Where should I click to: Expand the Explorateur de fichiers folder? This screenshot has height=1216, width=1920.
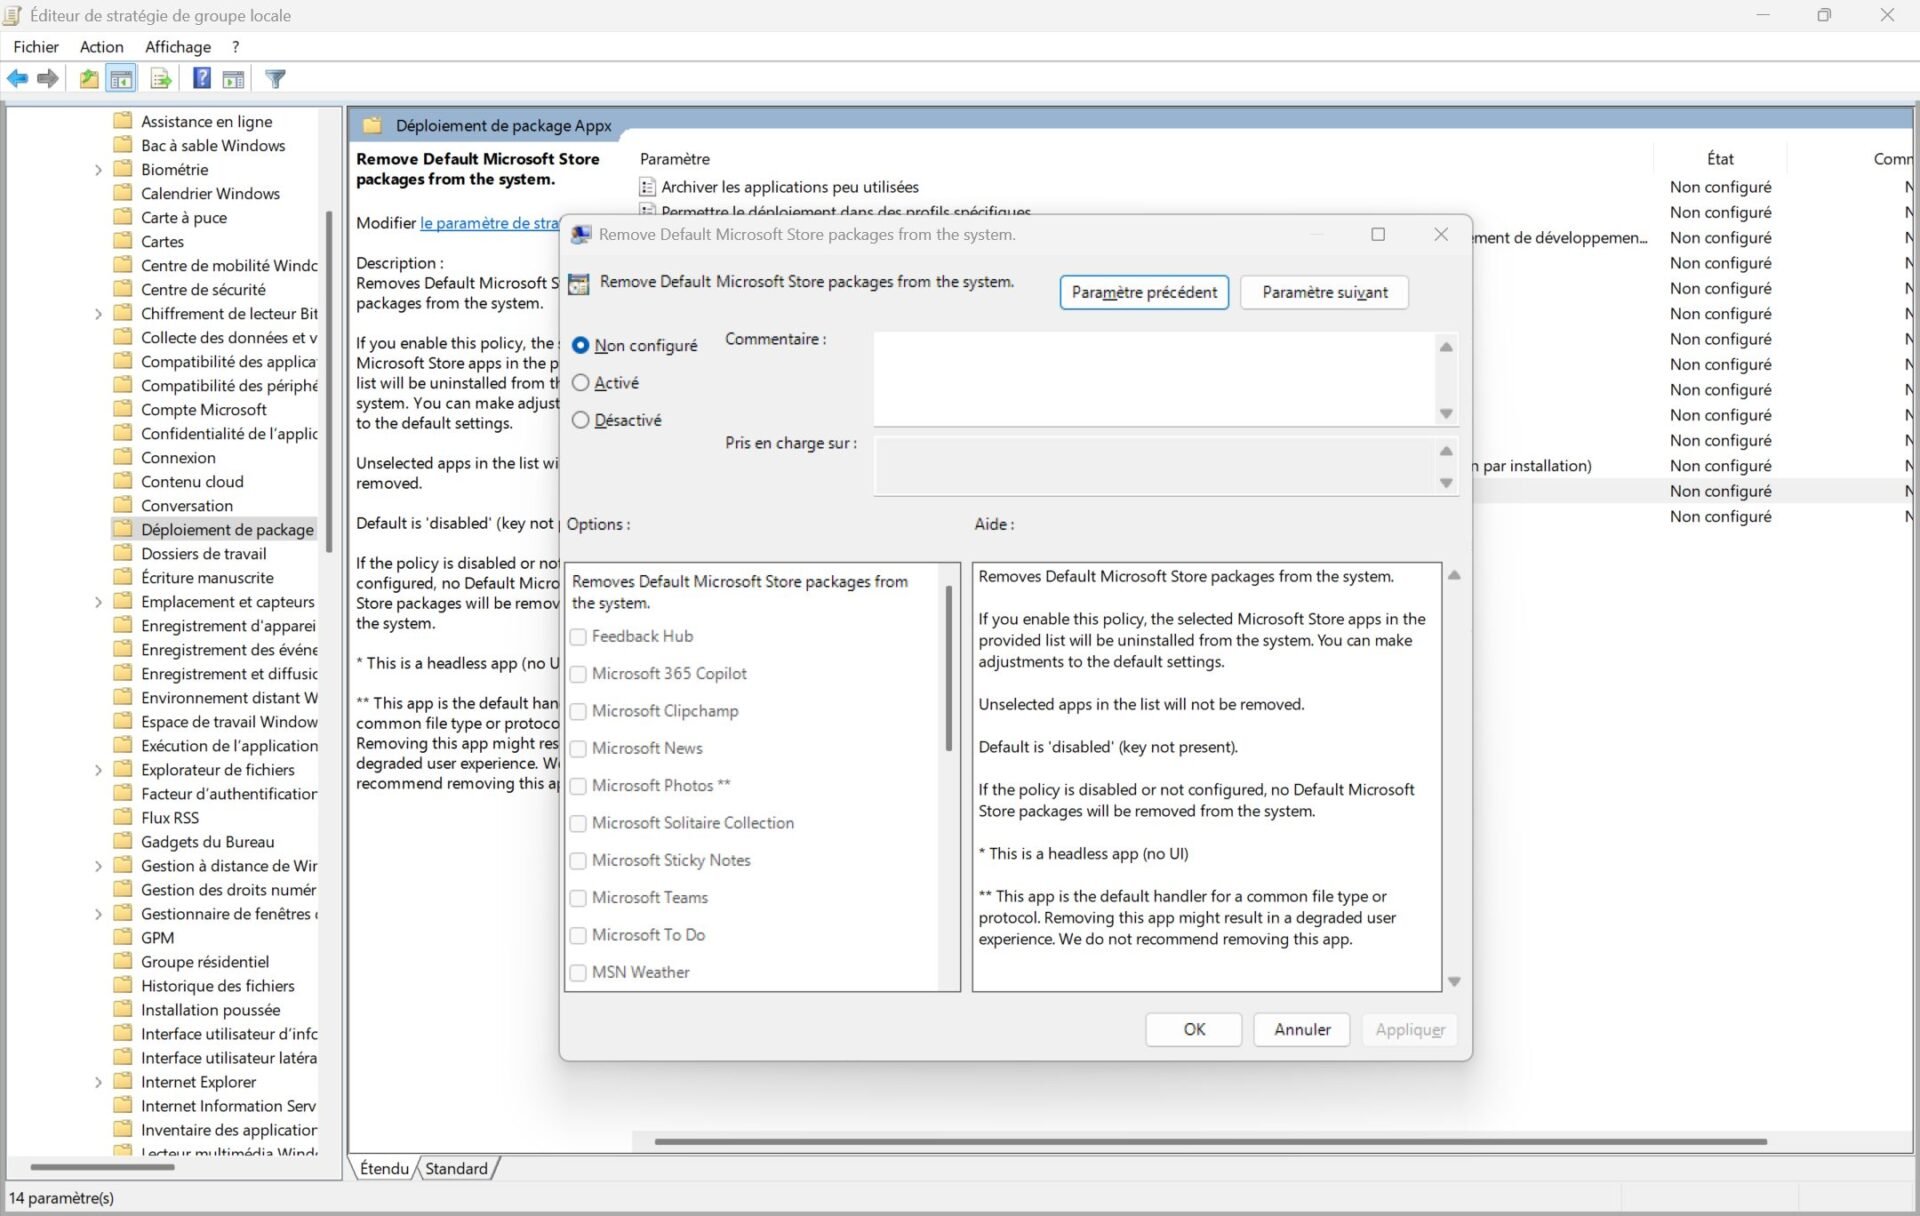(x=98, y=770)
